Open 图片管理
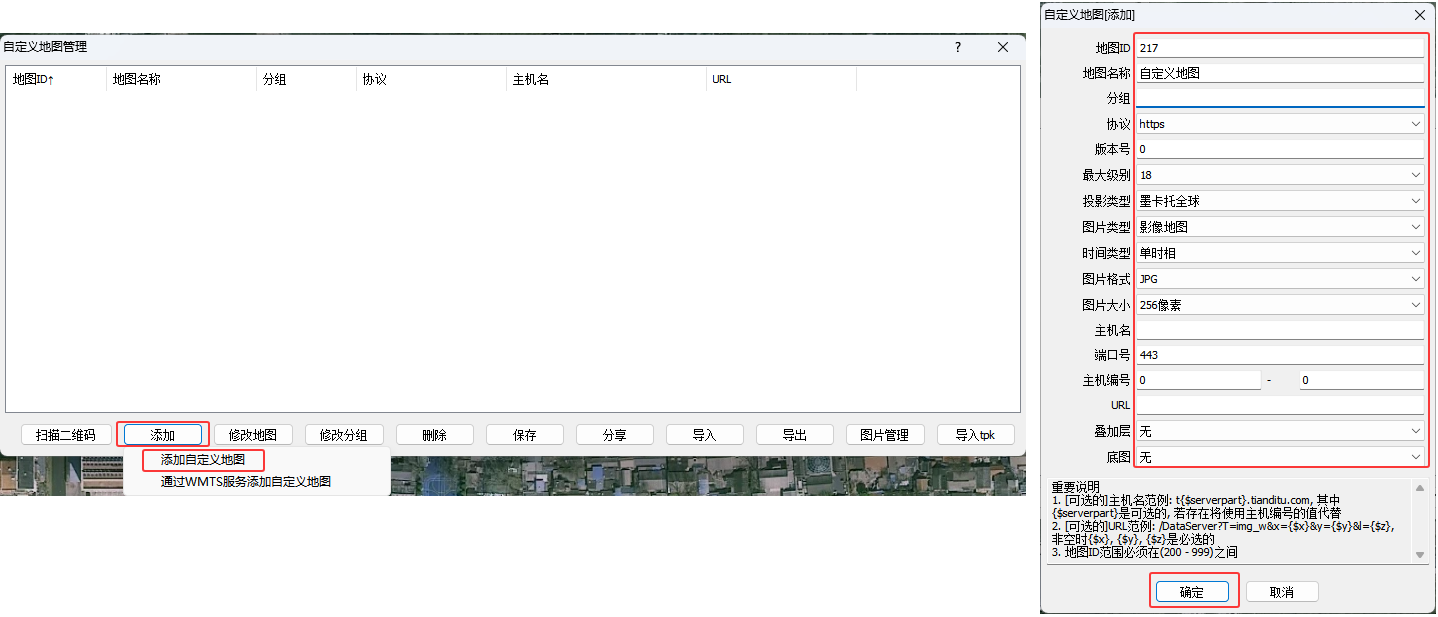The image size is (1438, 617). [x=885, y=435]
